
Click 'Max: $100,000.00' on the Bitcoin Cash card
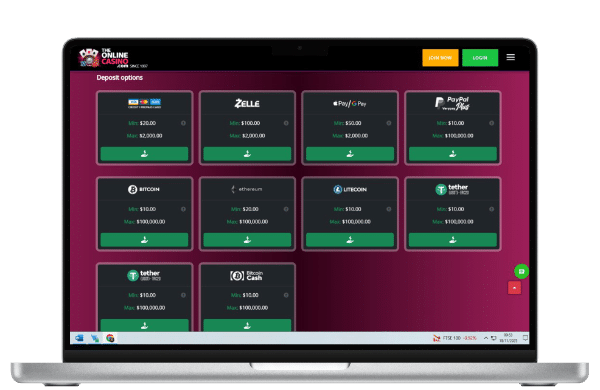pyautogui.click(x=247, y=308)
